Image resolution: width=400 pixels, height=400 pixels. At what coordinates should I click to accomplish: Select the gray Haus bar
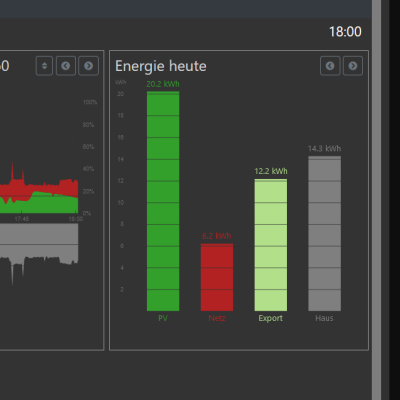pyautogui.click(x=325, y=233)
